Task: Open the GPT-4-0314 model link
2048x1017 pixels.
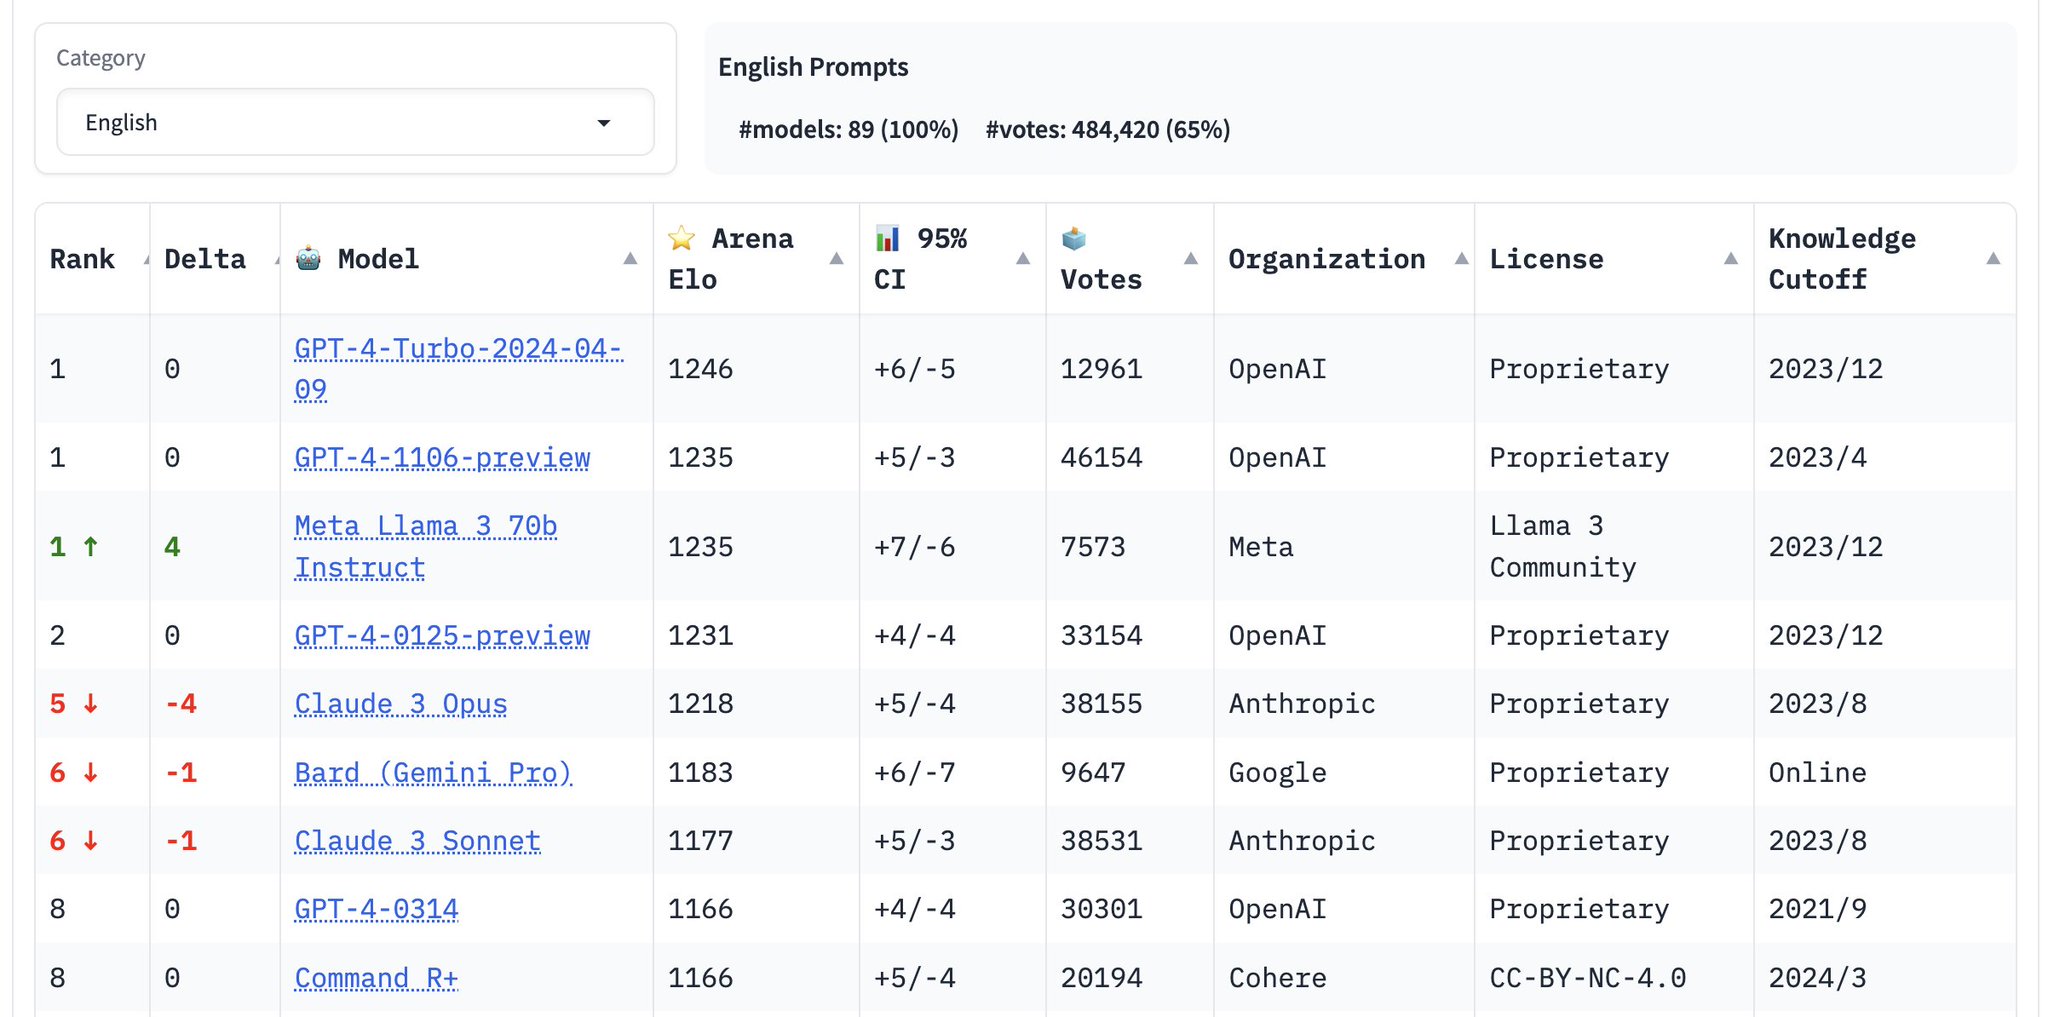Action: point(376,909)
